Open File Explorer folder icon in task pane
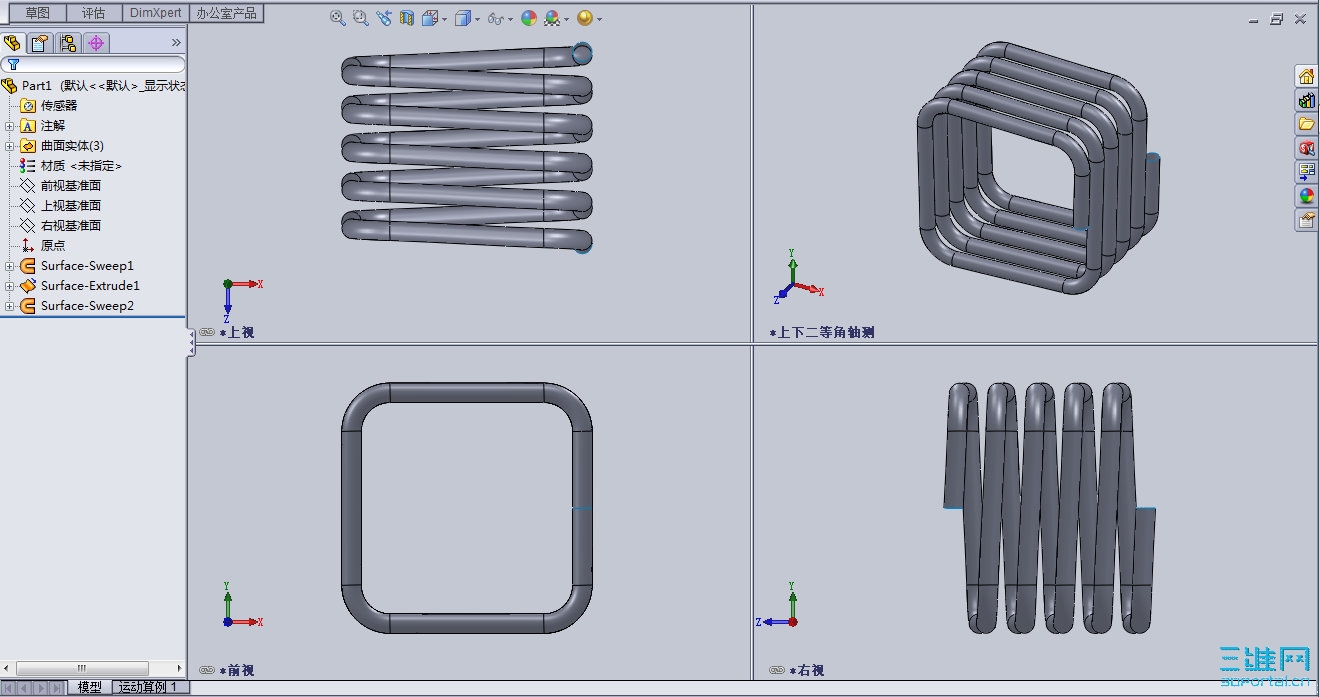Viewport: 1320px width, 697px height. (x=1306, y=124)
